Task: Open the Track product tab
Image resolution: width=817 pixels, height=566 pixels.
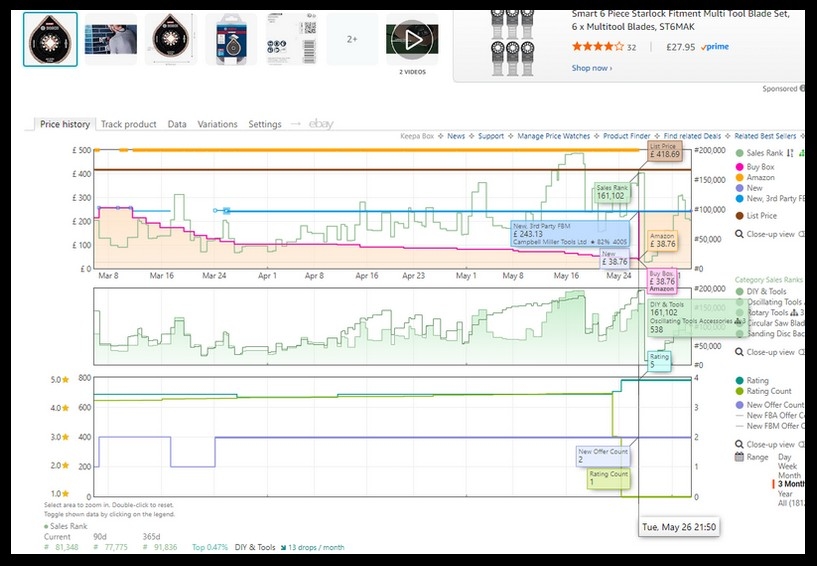Action: tap(128, 124)
